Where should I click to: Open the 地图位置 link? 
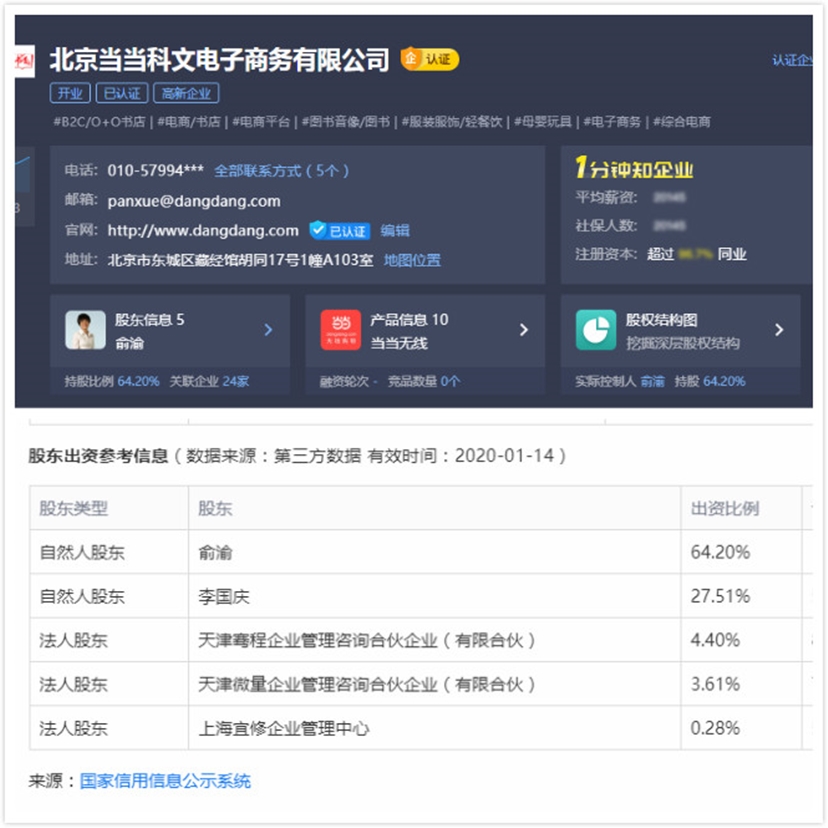412,260
